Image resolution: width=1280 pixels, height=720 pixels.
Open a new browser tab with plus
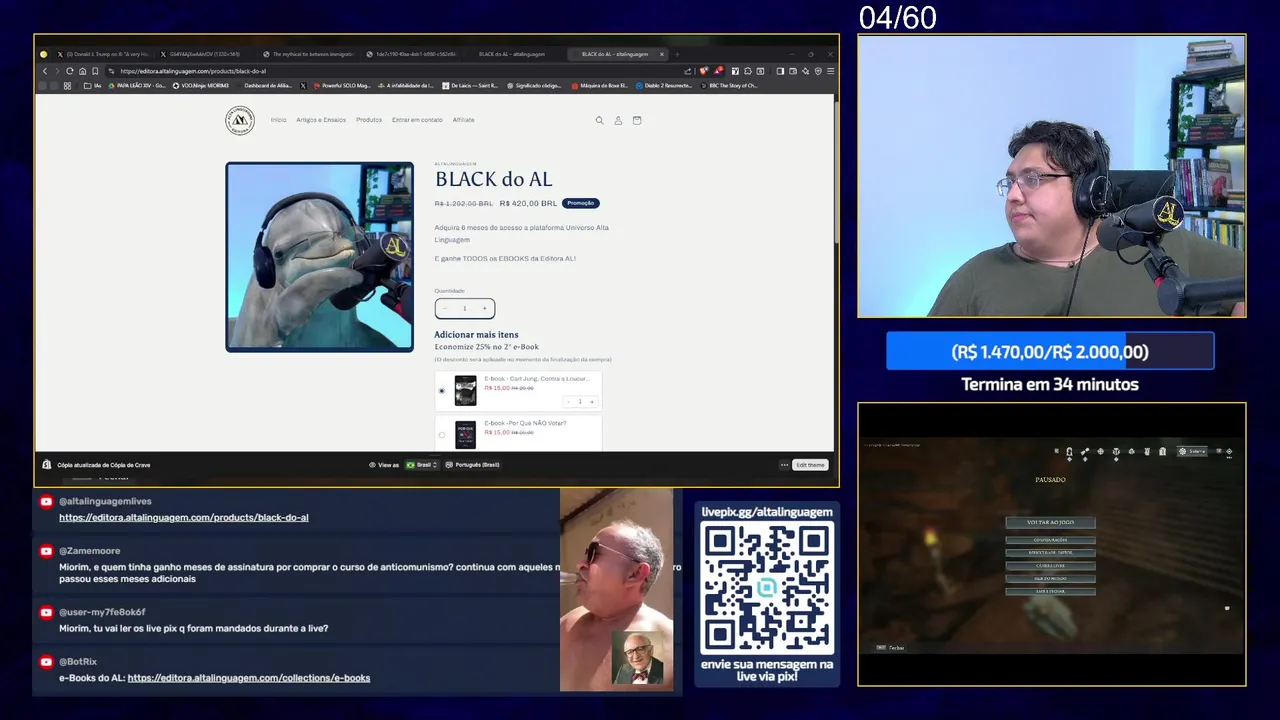pyautogui.click(x=677, y=54)
